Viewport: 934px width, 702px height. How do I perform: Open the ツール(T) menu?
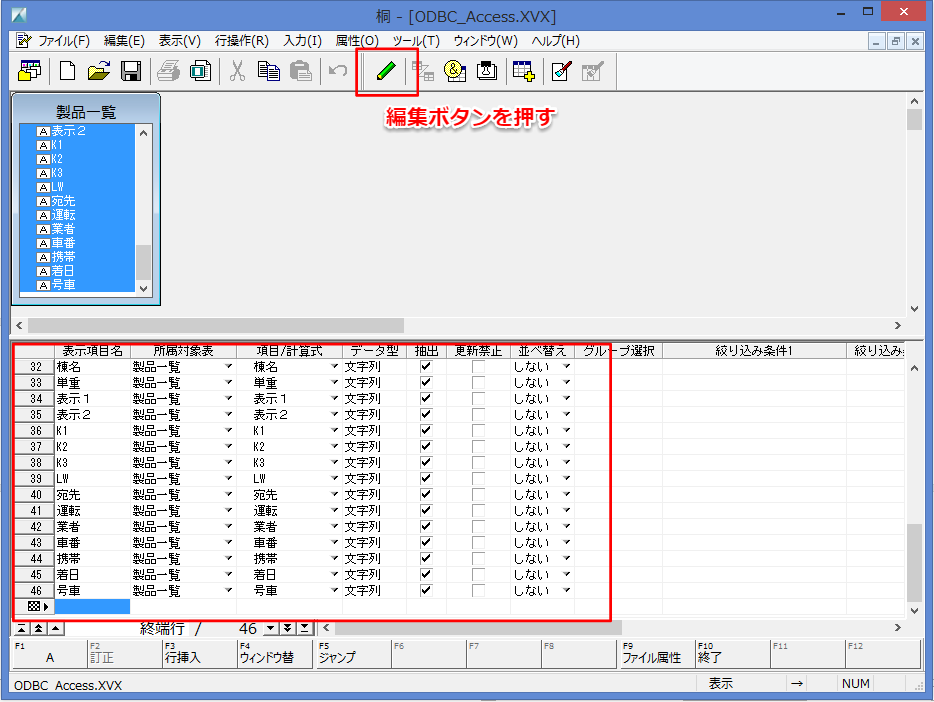tap(416, 41)
